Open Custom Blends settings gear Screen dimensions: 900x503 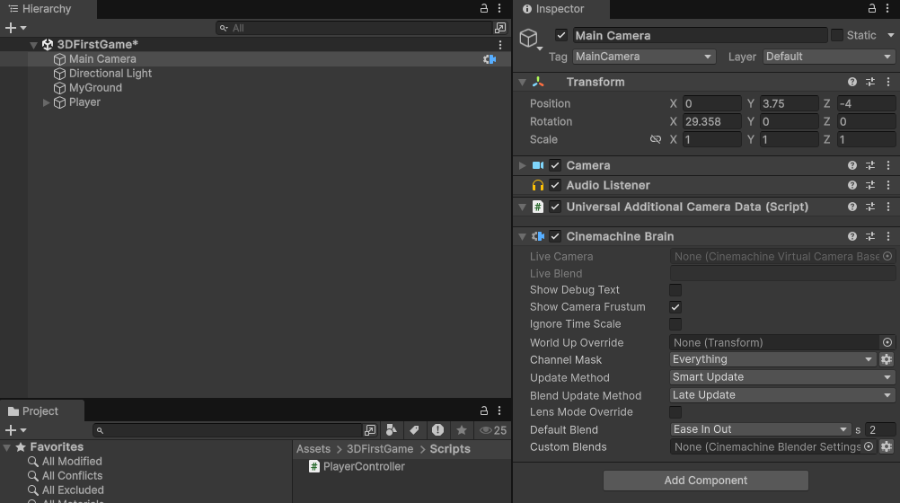pos(886,447)
